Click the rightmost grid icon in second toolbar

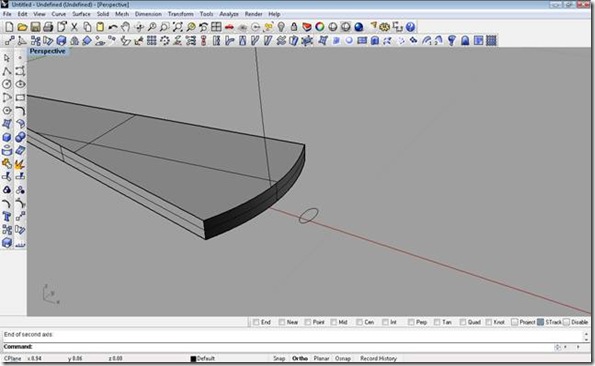point(491,40)
